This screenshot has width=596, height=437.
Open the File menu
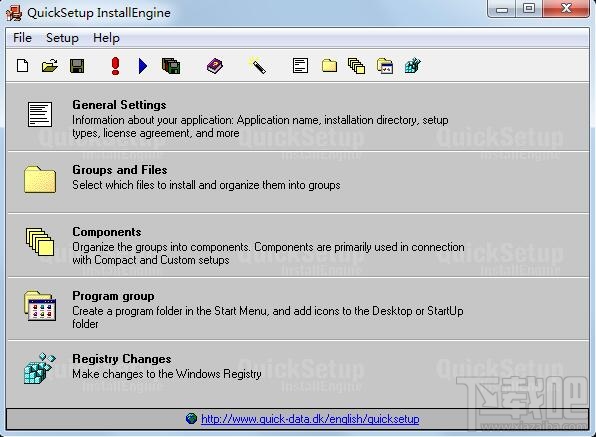click(x=22, y=38)
